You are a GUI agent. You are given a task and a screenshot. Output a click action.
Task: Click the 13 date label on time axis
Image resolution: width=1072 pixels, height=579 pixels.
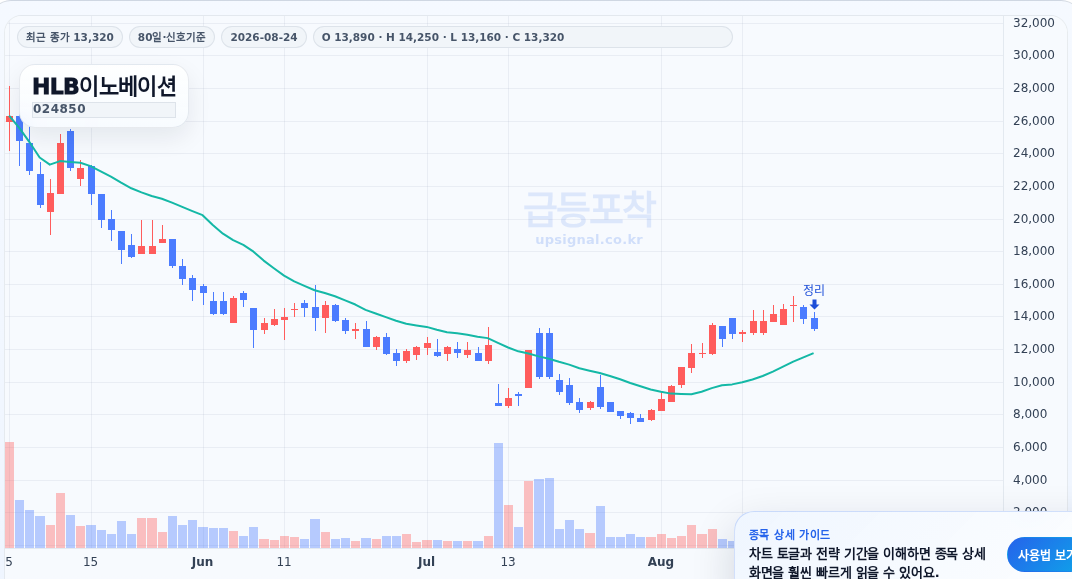click(x=508, y=562)
